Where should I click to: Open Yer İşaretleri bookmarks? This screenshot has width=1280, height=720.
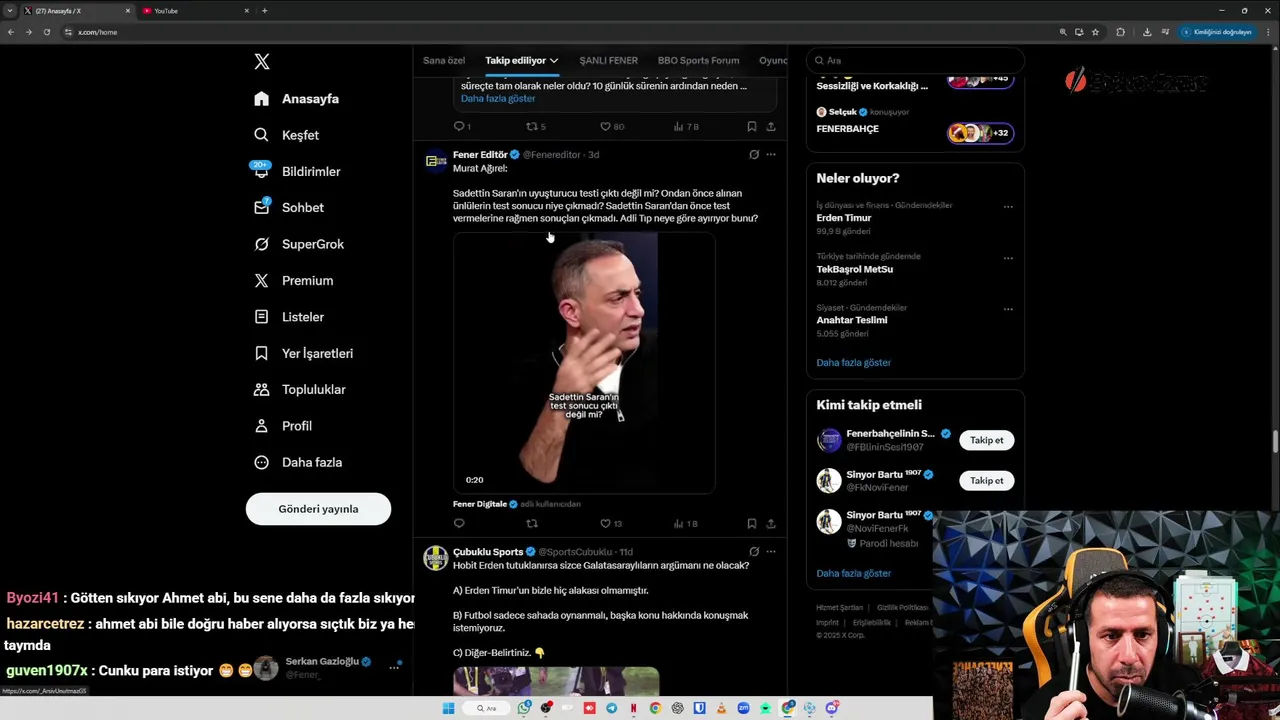point(304,353)
